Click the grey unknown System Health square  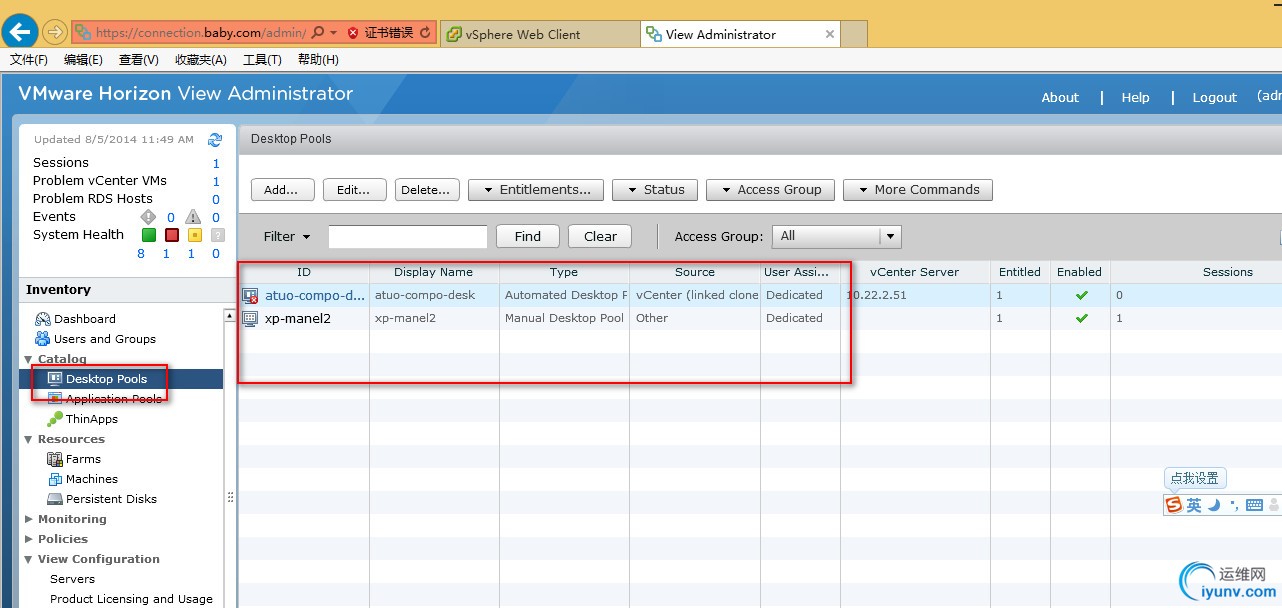(x=217, y=235)
